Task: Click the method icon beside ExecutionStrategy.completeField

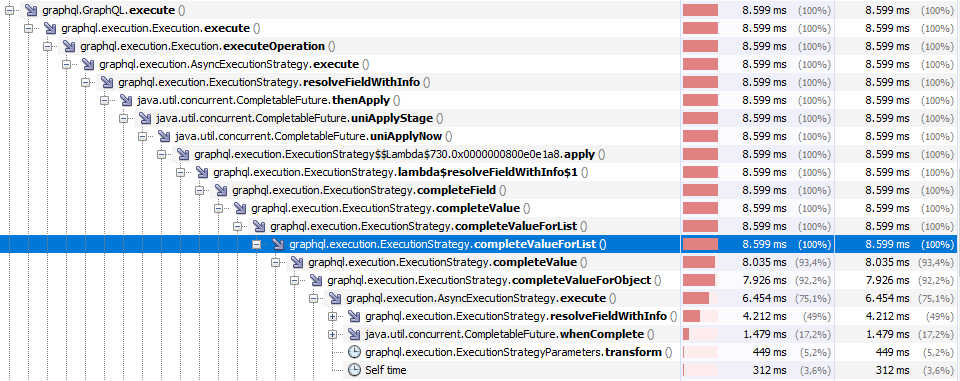Action: pyautogui.click(x=221, y=190)
